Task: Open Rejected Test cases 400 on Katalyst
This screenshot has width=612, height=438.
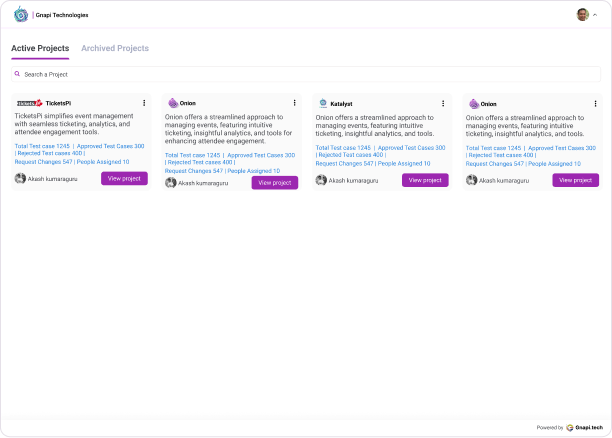Action: (351, 155)
